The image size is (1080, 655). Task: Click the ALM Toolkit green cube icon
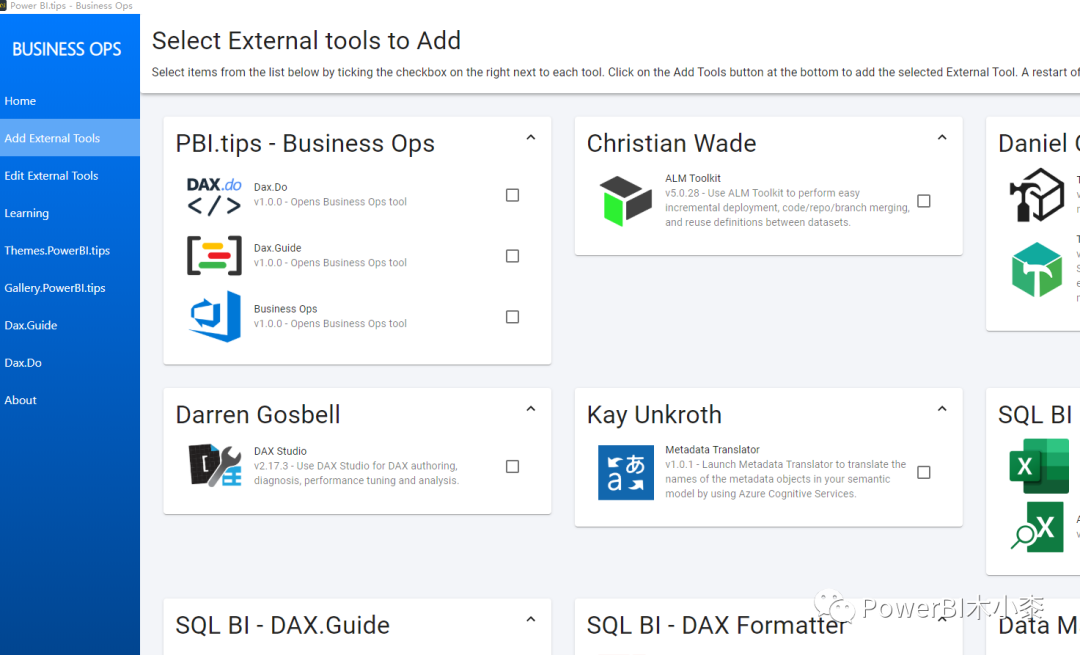(x=625, y=200)
